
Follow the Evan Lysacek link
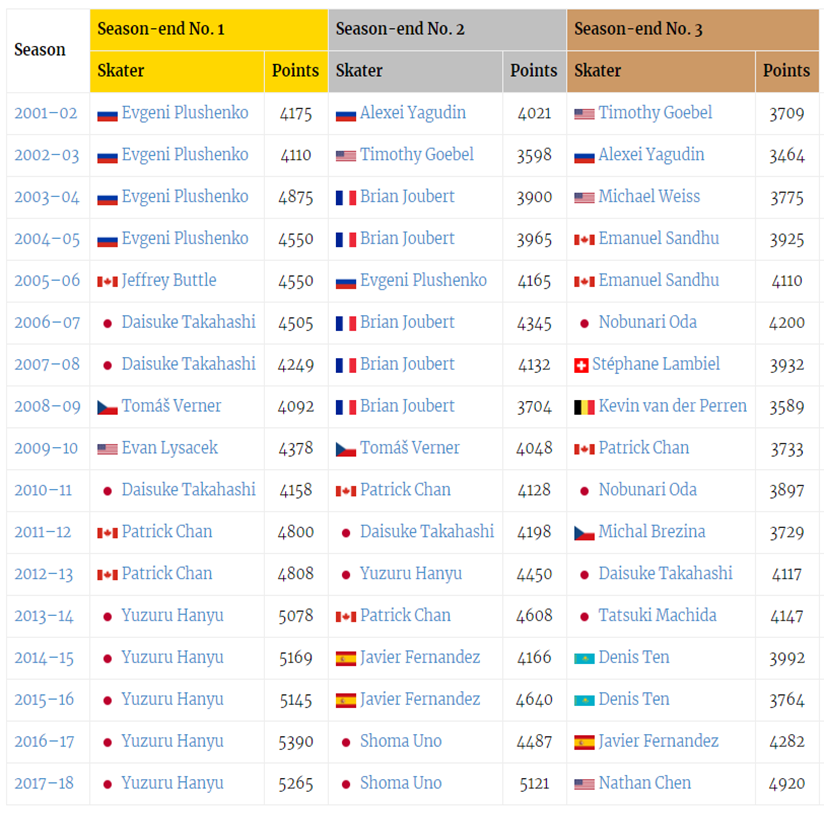tap(169, 448)
